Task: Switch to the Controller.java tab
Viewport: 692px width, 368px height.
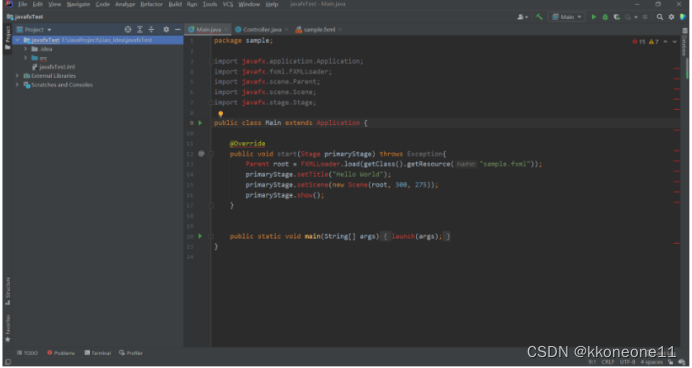Action: tap(262, 30)
